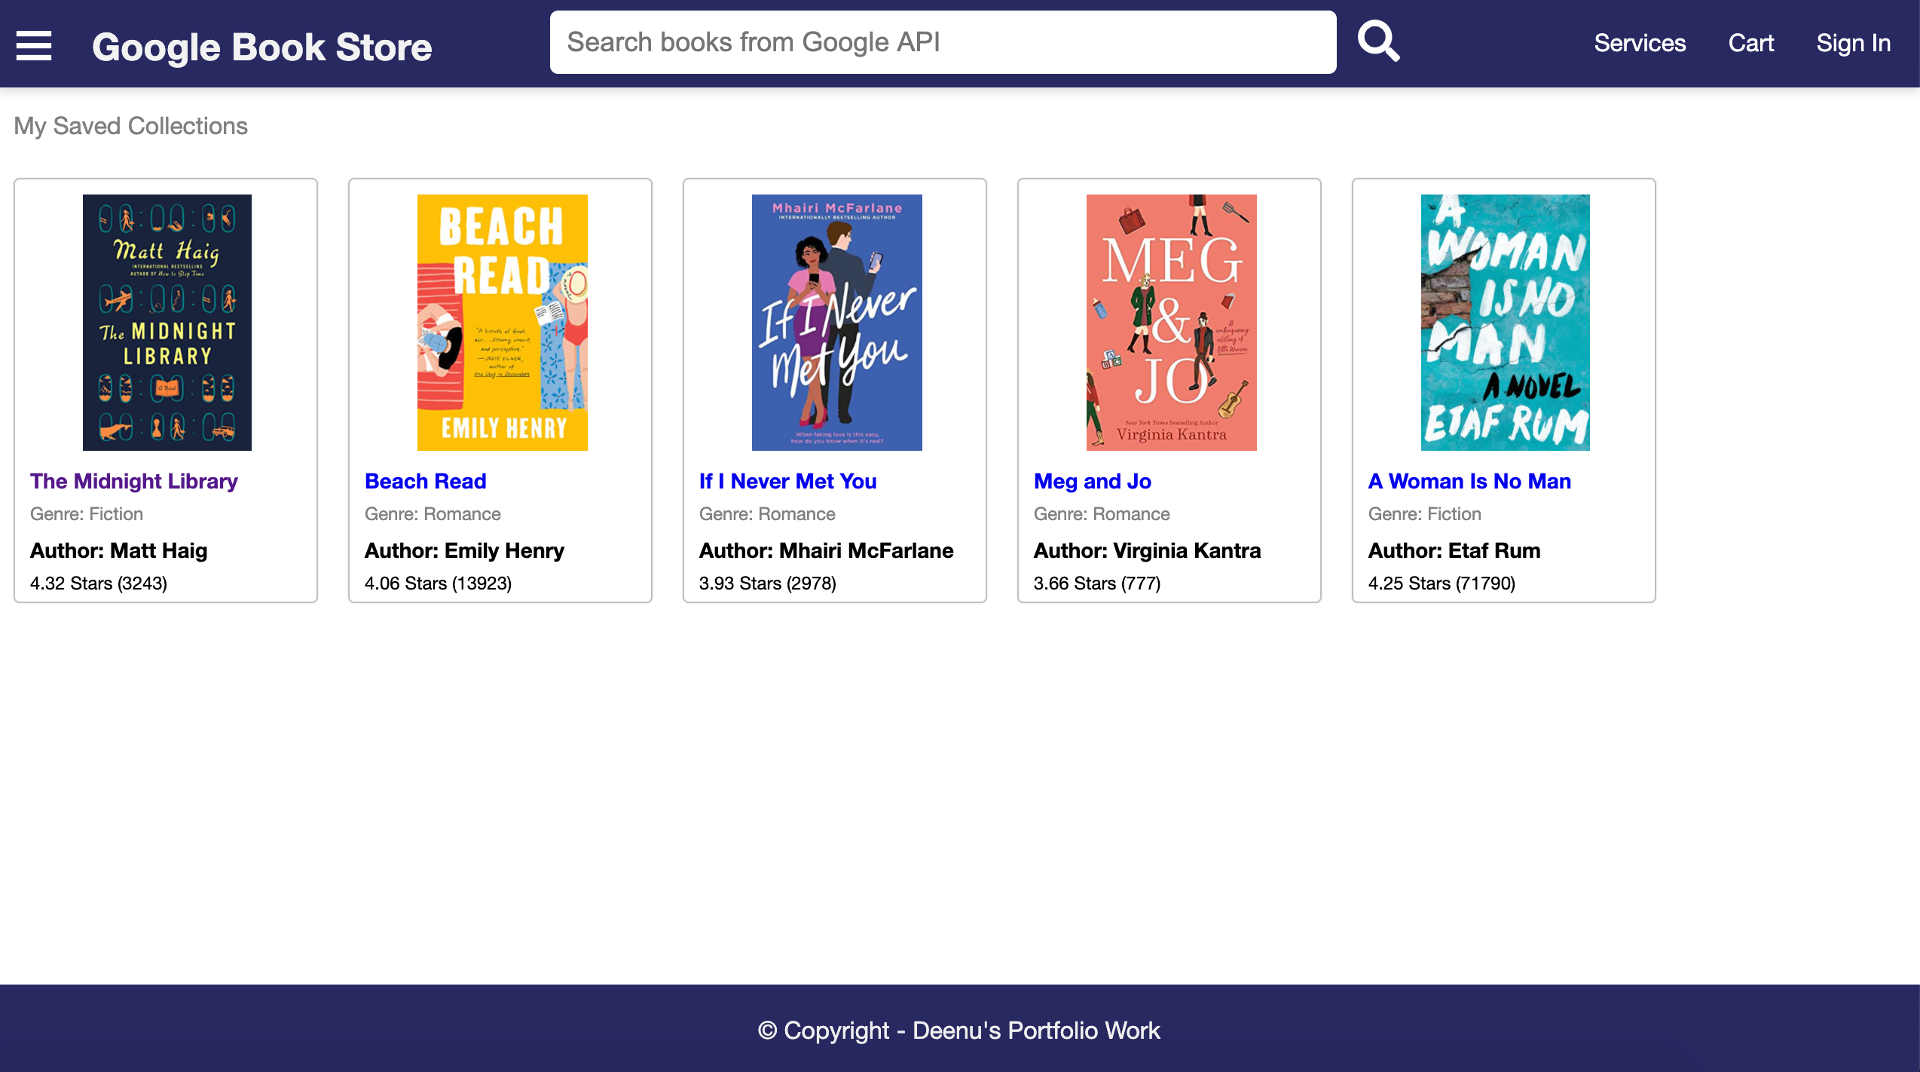The width and height of the screenshot is (1920, 1072).
Task: Open If I Never Met You cover
Action: 837,322
